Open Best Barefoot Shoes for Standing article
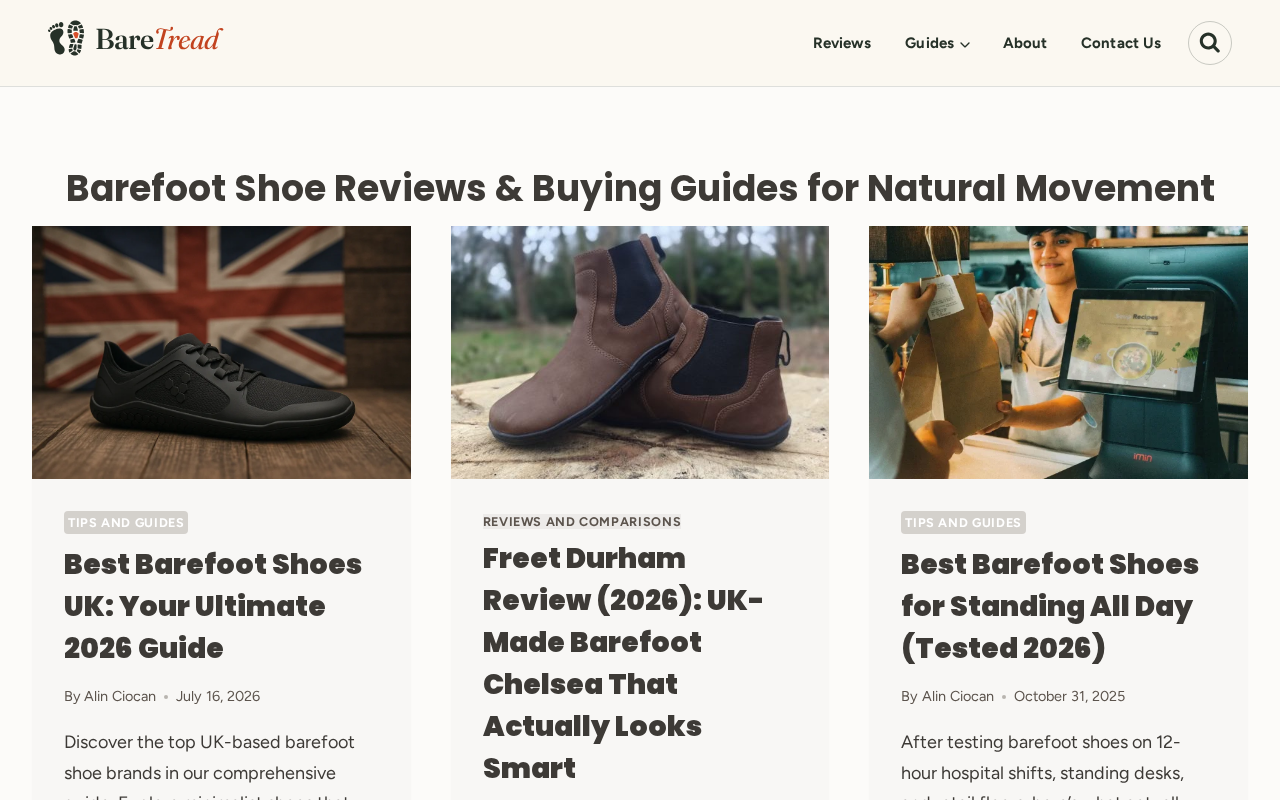Image resolution: width=1280 pixels, height=800 pixels. click(1050, 606)
